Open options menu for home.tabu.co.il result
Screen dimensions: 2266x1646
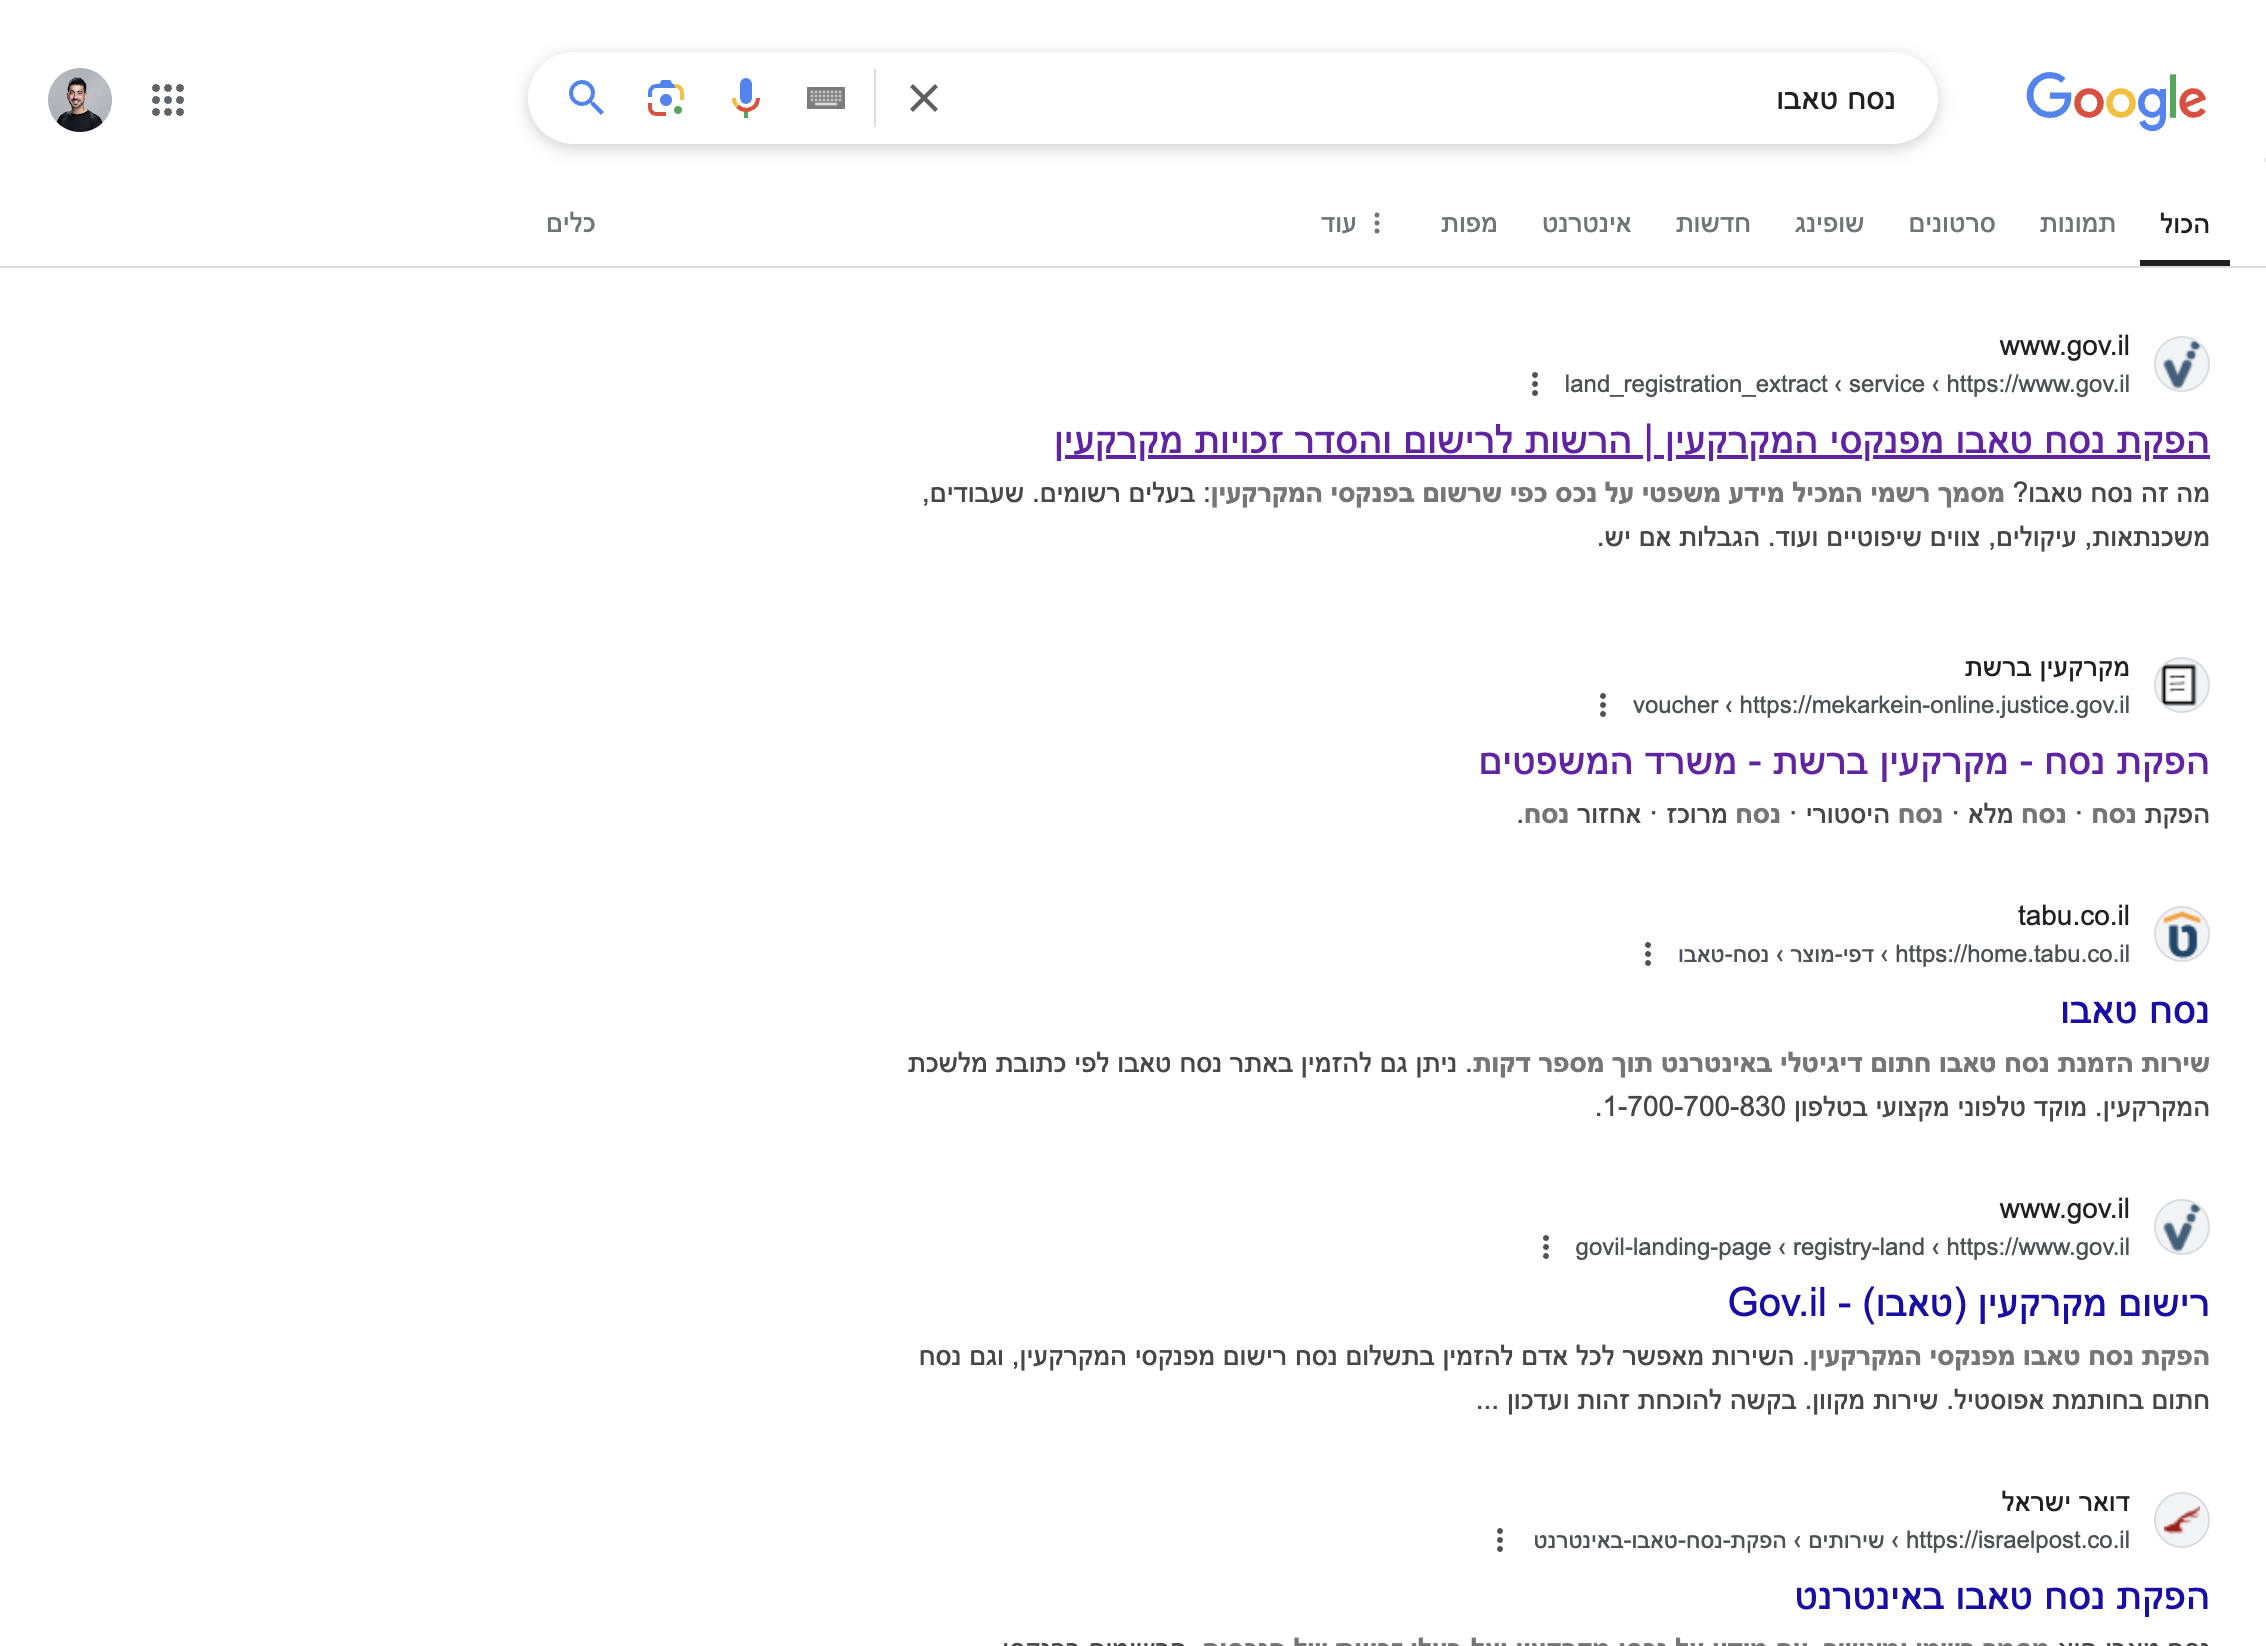coord(1648,954)
